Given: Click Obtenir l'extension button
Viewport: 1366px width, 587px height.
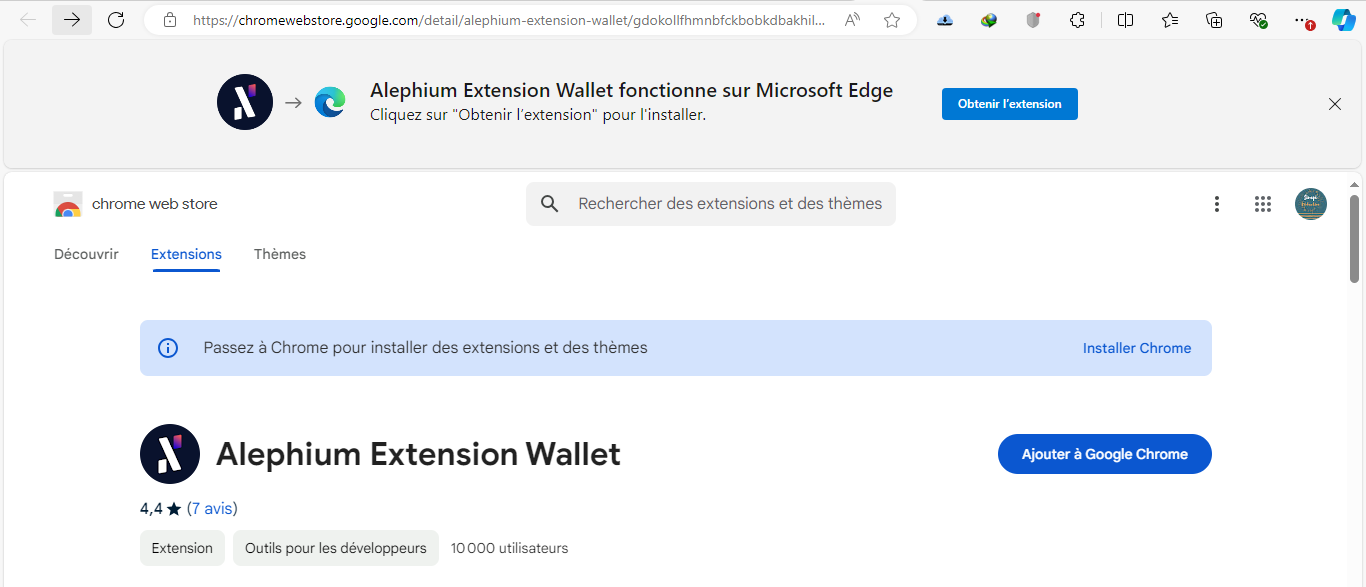Looking at the screenshot, I should tap(1010, 104).
